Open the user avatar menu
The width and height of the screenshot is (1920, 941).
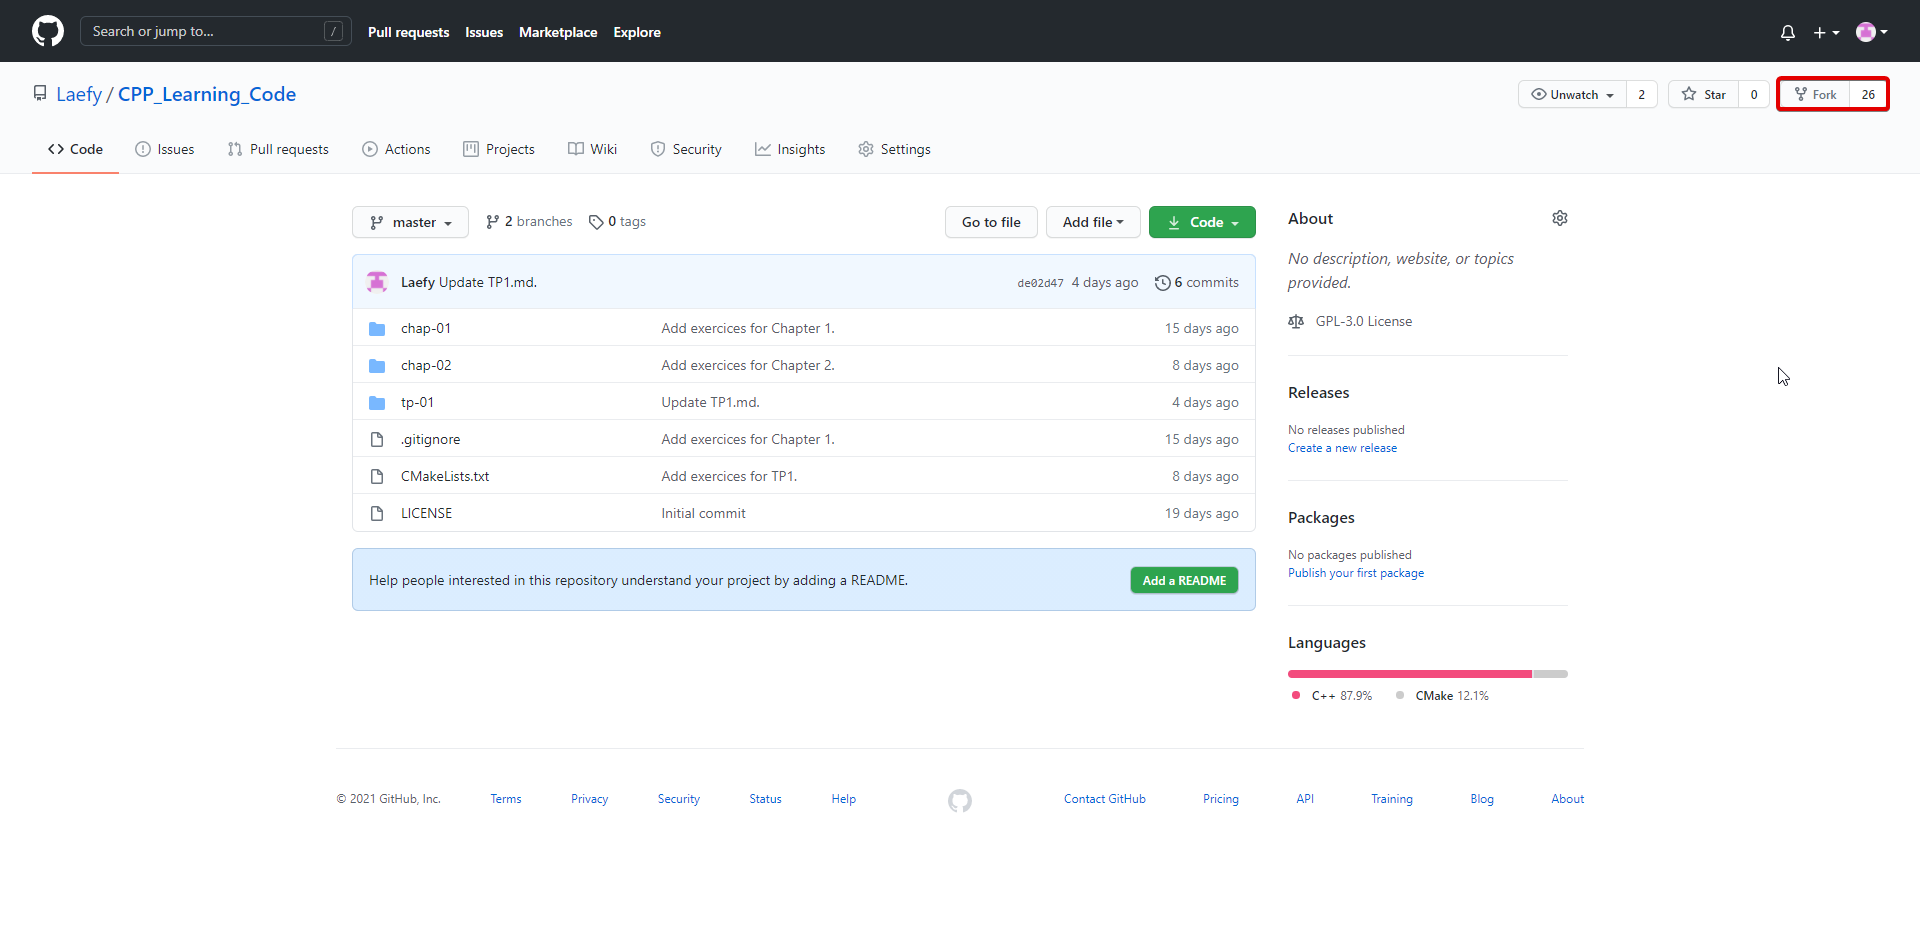1871,32
